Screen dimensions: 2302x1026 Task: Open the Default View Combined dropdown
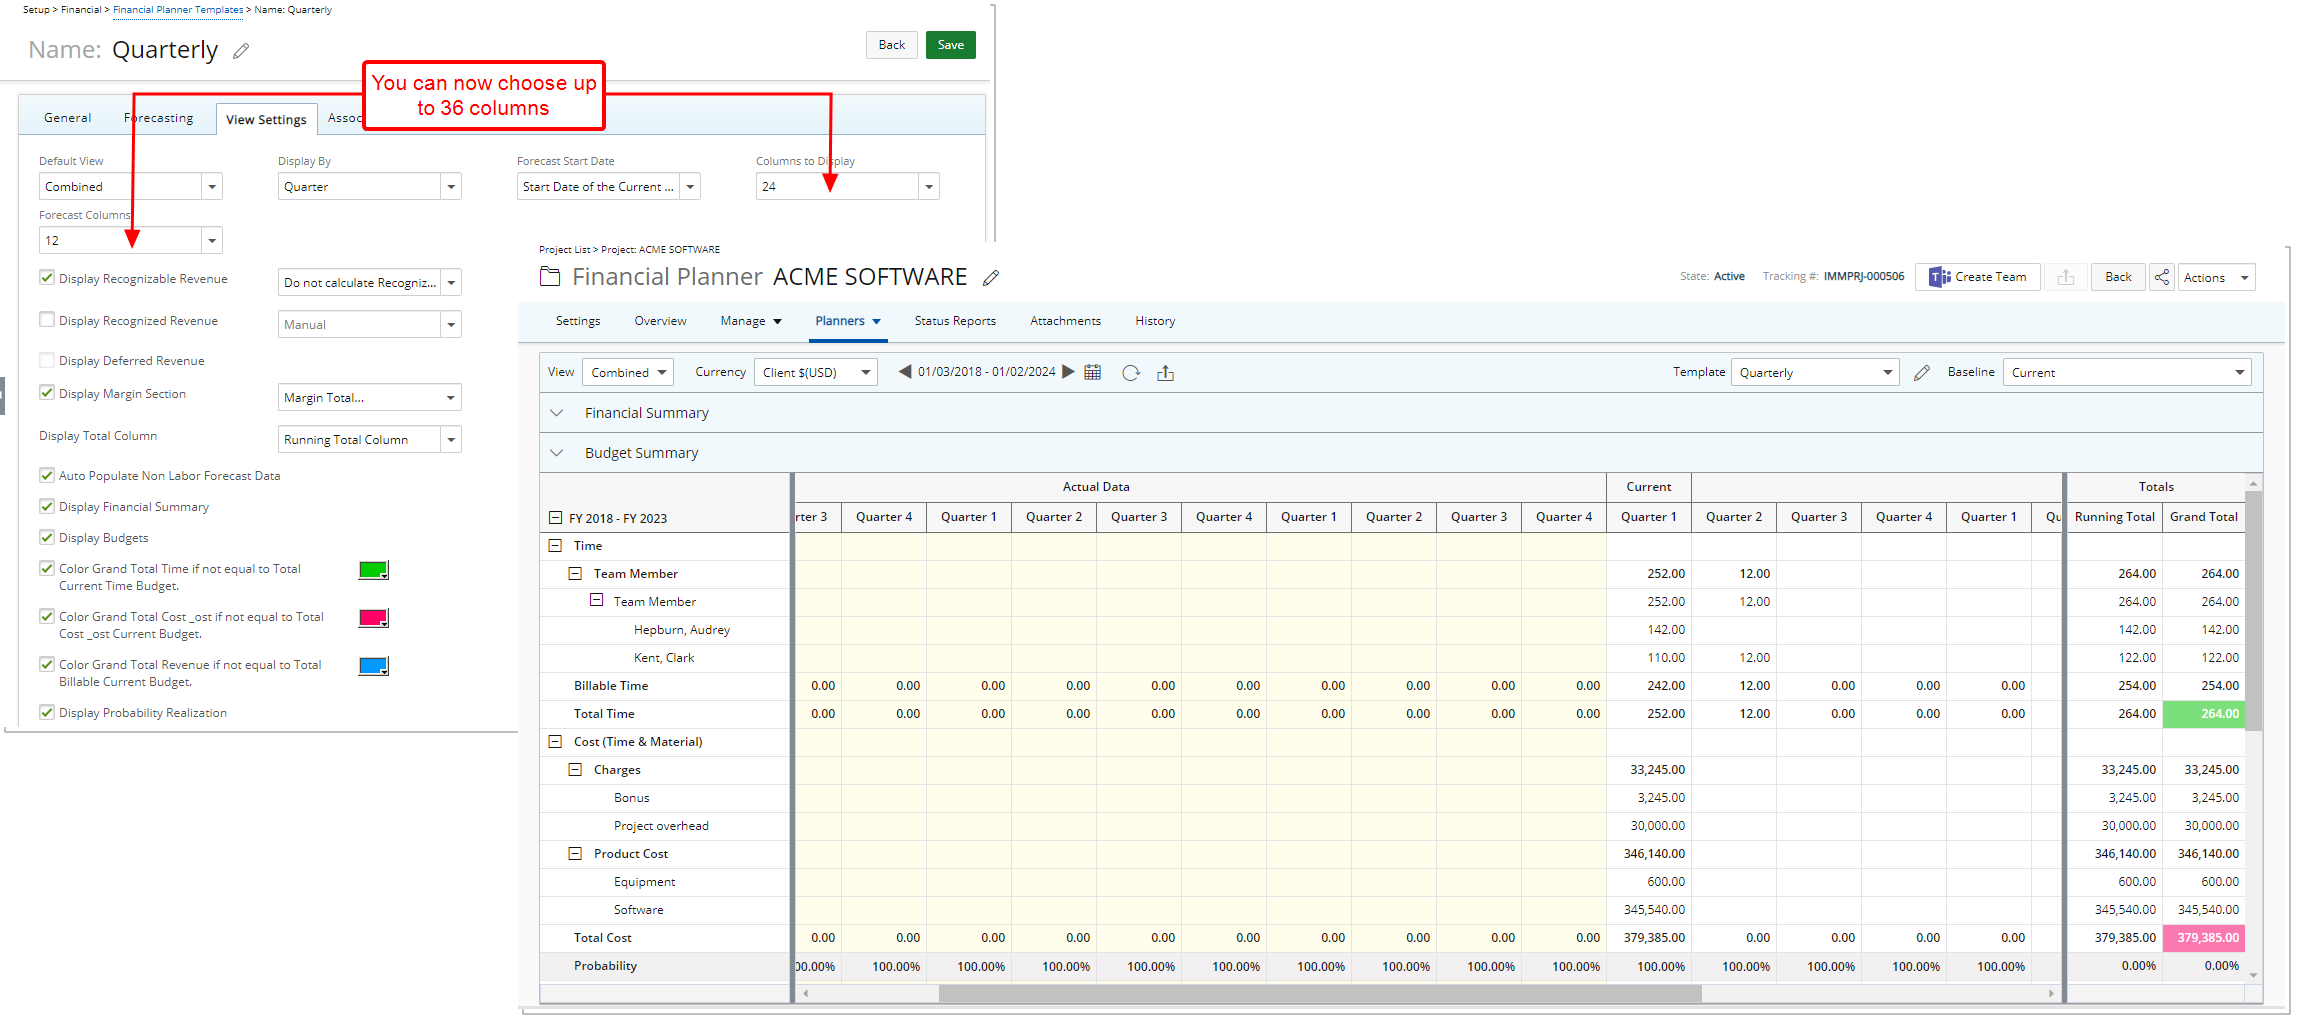(130, 187)
